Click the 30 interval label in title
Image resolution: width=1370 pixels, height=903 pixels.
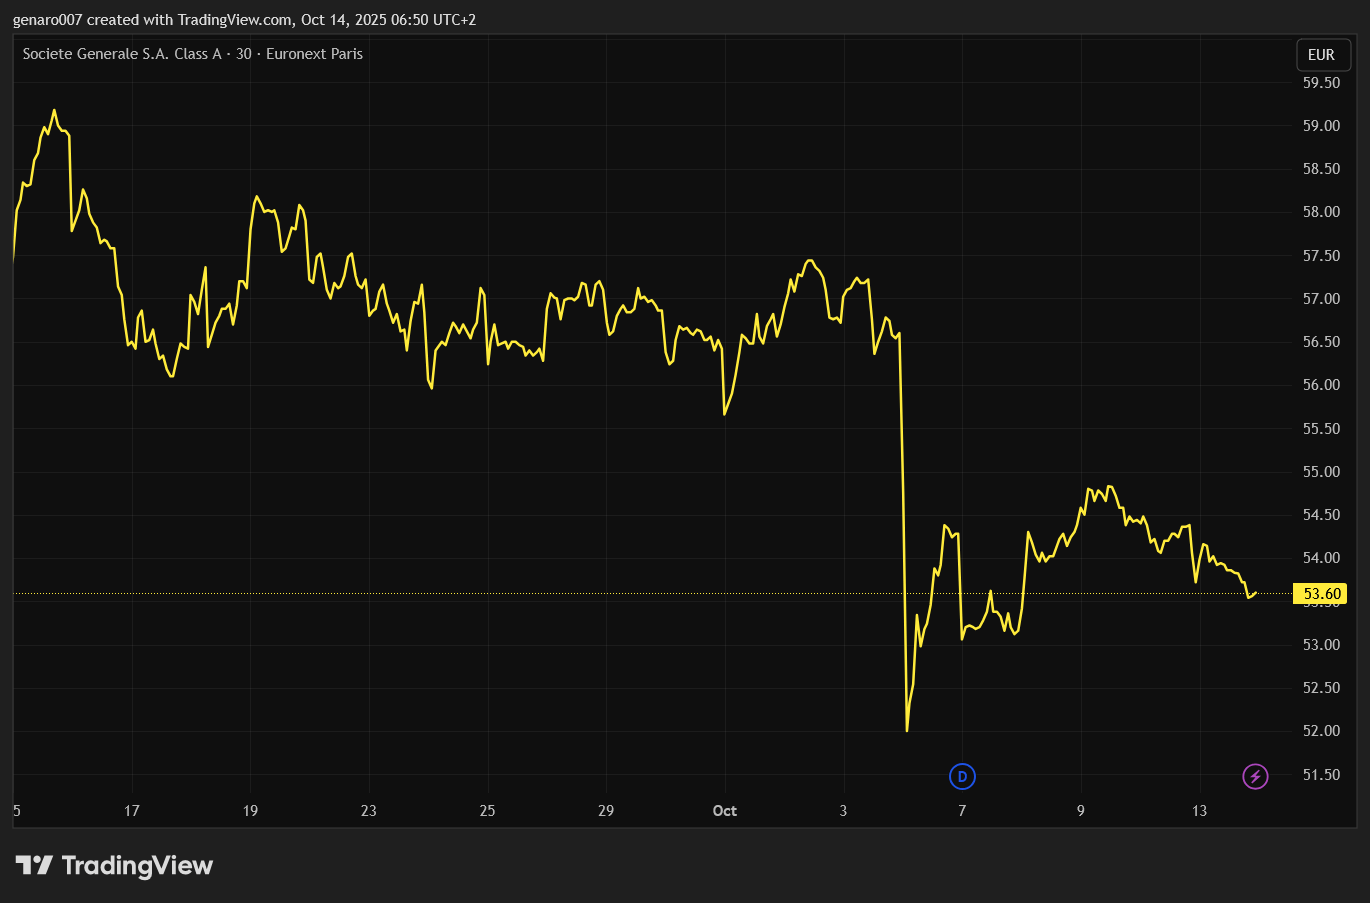click(x=244, y=54)
